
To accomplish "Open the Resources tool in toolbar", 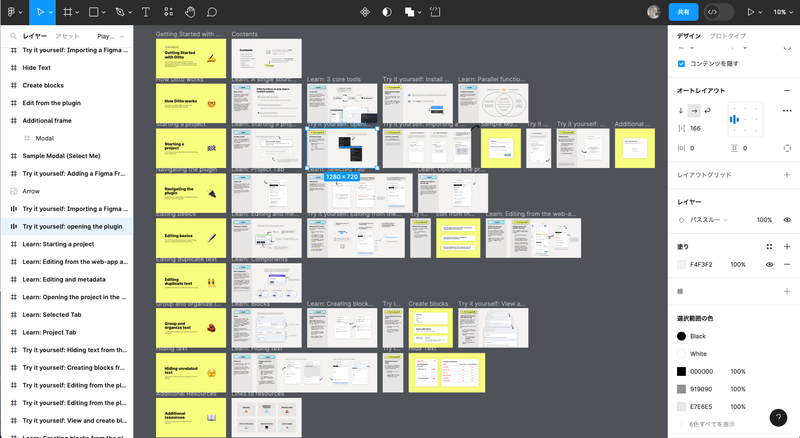I will [168, 12].
